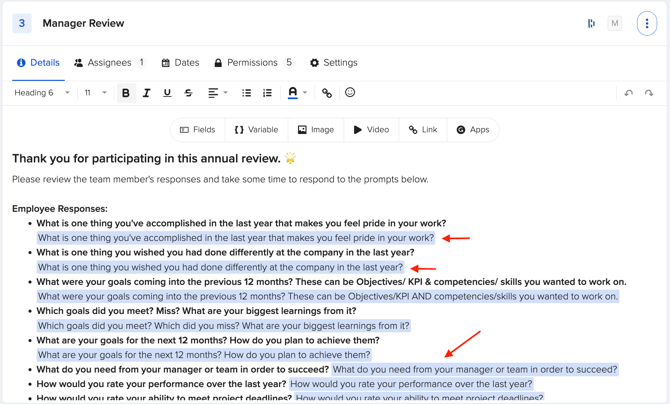Select highlighted variable 'need from your manager or team'
Viewport: 670px width, 404px height.
pos(475,369)
